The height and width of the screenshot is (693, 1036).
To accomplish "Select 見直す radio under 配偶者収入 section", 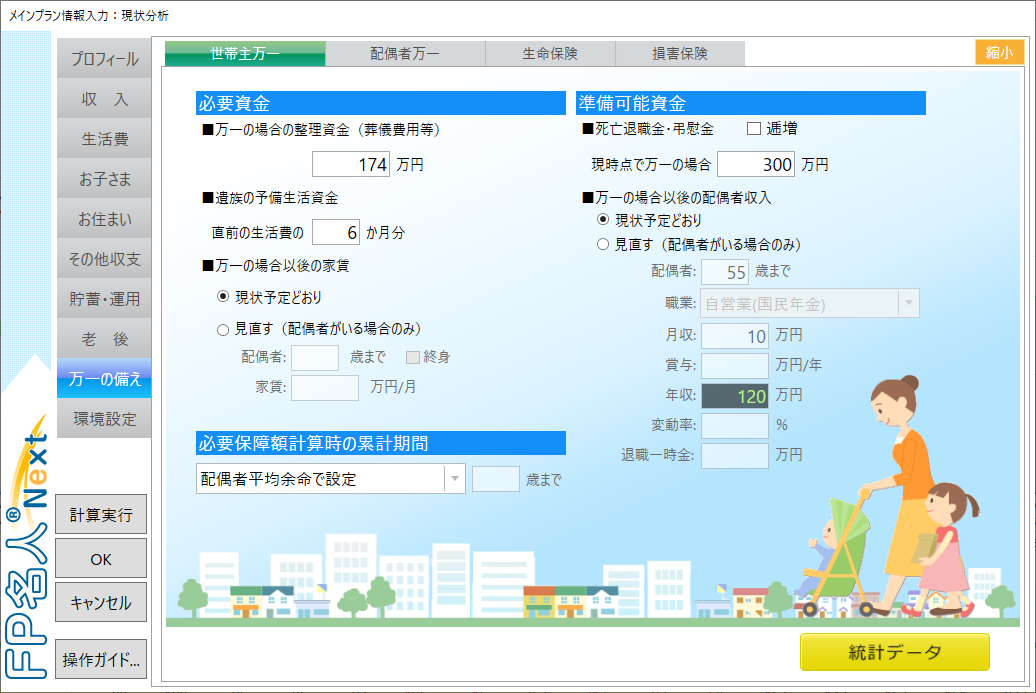I will [603, 244].
